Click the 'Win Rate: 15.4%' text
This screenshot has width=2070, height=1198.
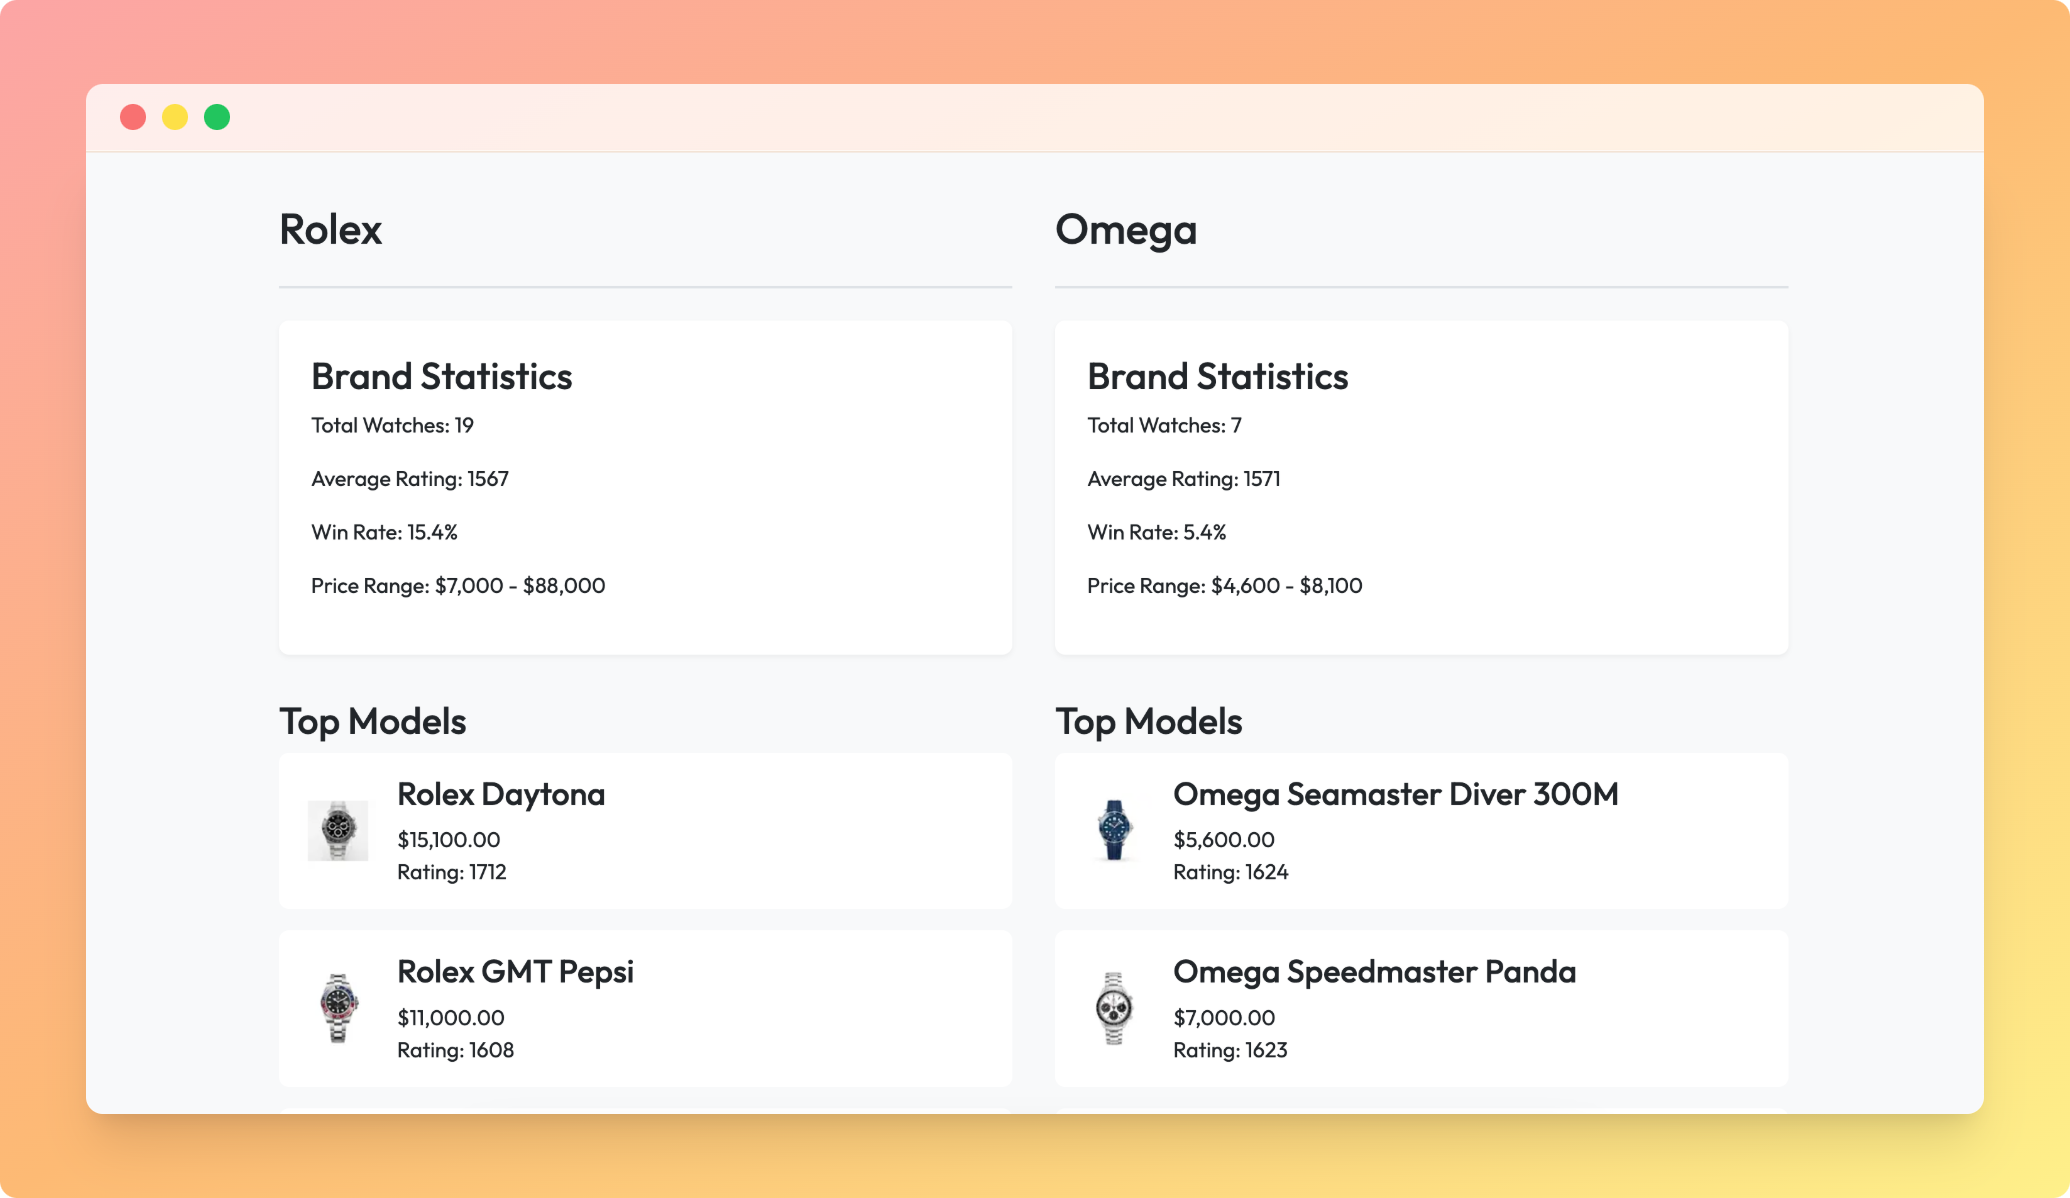[x=384, y=532]
